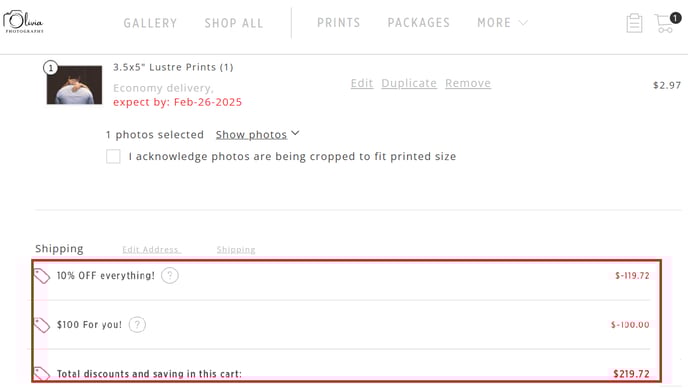This screenshot has width=688, height=389.
Task: Click the Lustre Prints photo thumbnail
Action: (74, 85)
